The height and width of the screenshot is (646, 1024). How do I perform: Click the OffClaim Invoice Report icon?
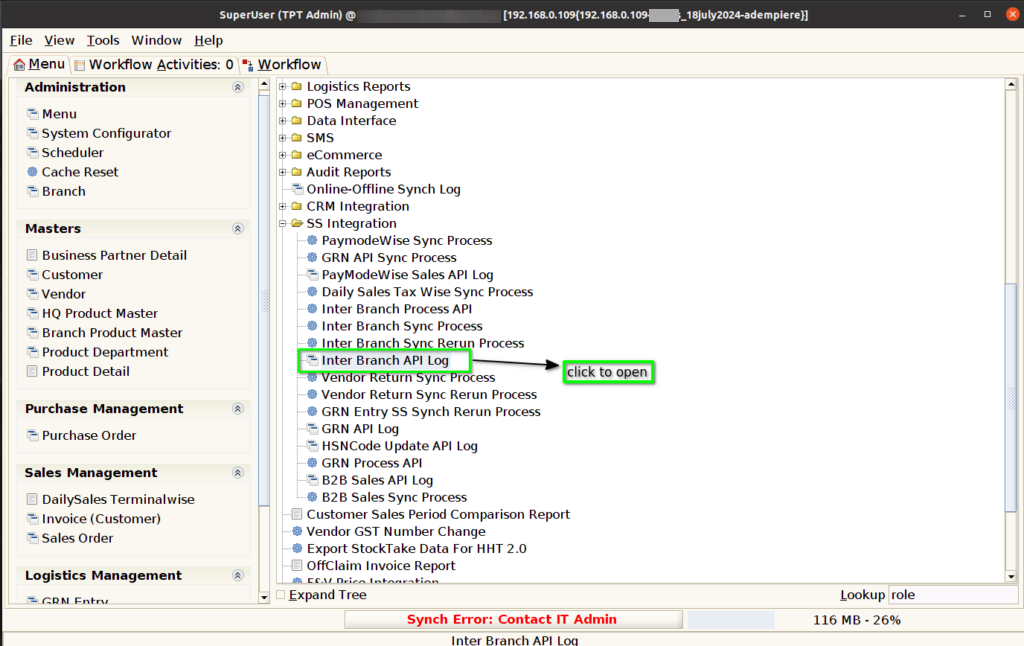click(297, 566)
